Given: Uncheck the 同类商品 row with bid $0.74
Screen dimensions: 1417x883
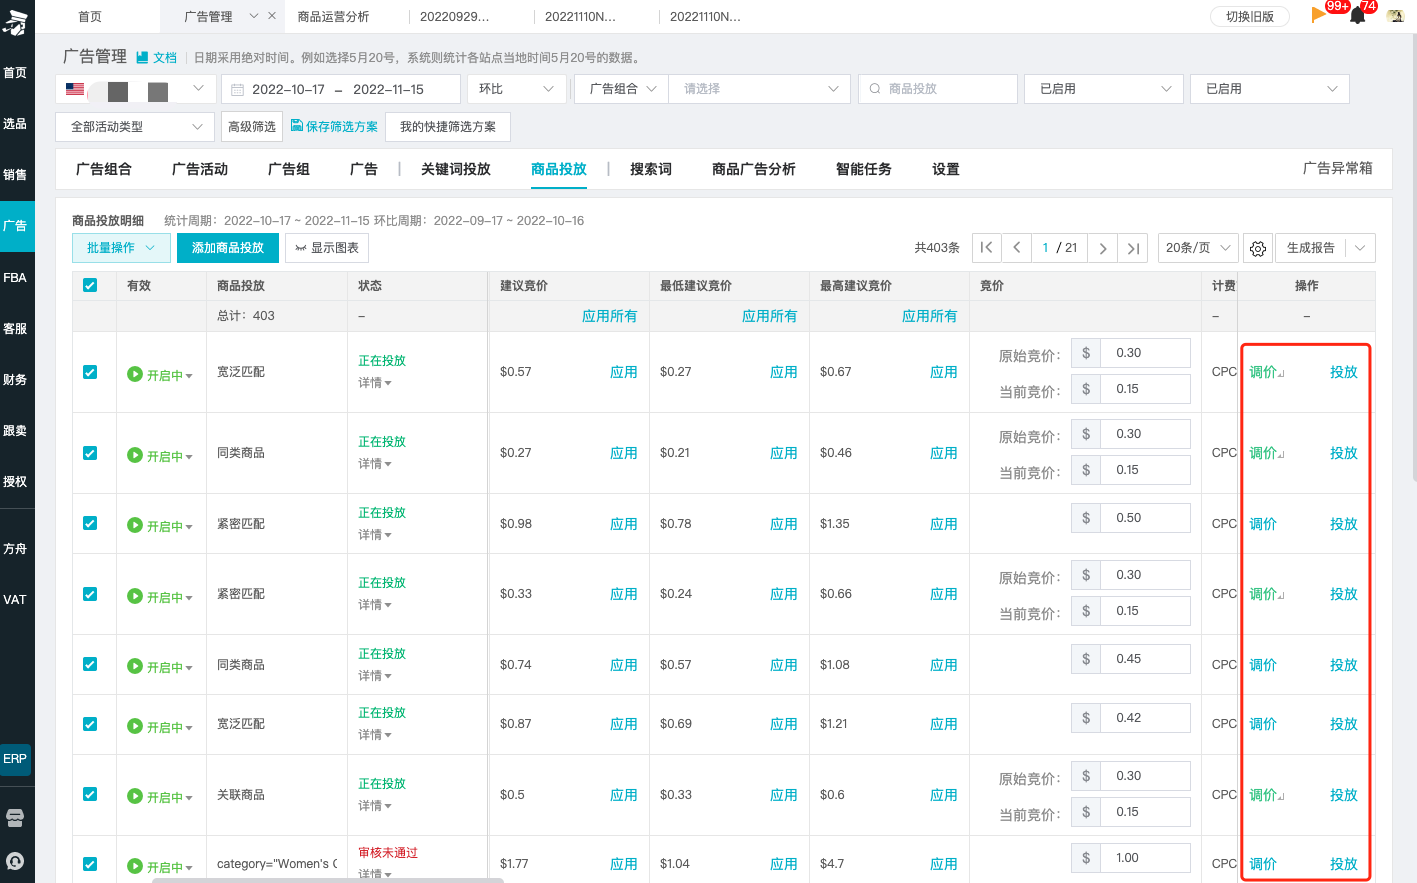Looking at the screenshot, I should point(90,664).
